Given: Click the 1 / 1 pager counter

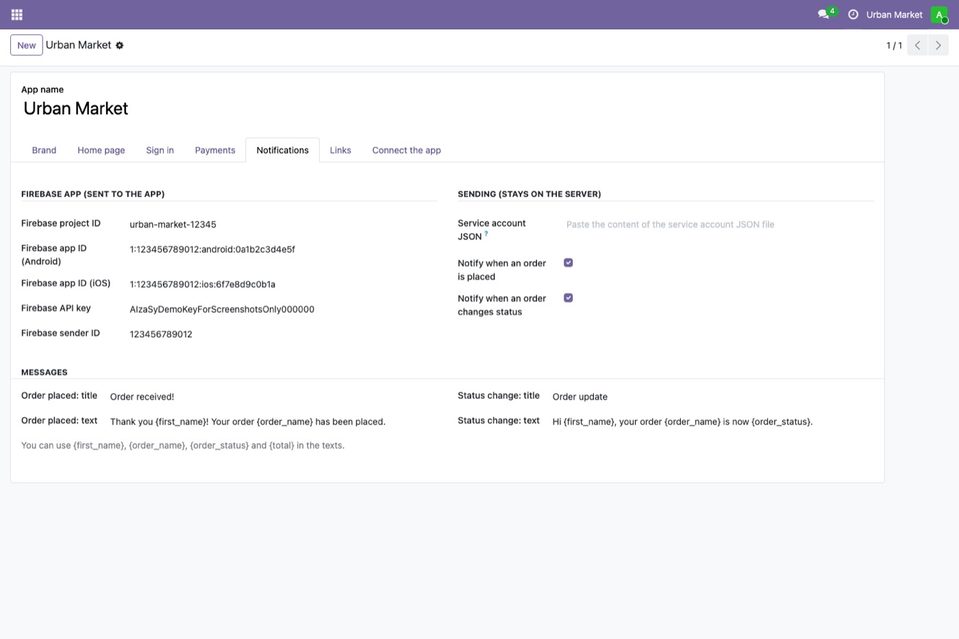Looking at the screenshot, I should pyautogui.click(x=894, y=45).
